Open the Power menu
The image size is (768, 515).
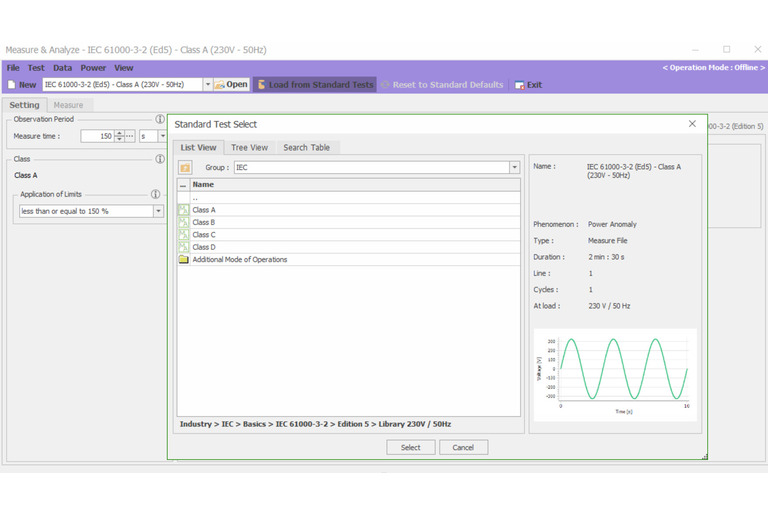(93, 68)
